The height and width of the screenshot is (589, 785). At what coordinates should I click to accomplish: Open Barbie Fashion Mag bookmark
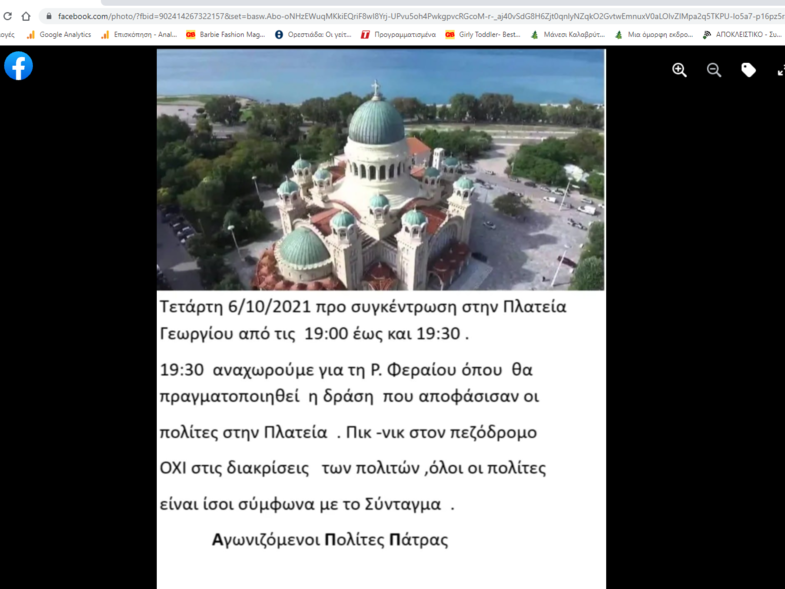tap(225, 35)
